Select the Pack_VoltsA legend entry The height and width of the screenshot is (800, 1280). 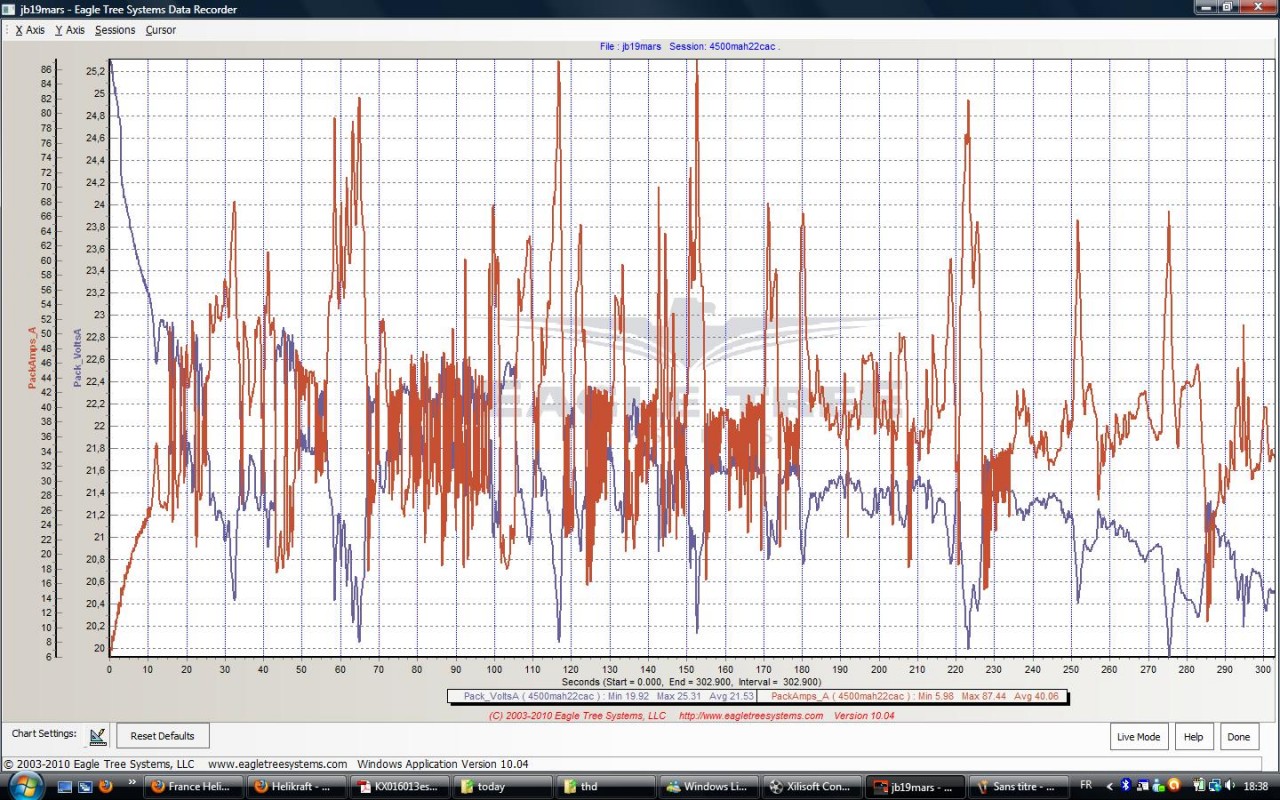(x=602, y=696)
